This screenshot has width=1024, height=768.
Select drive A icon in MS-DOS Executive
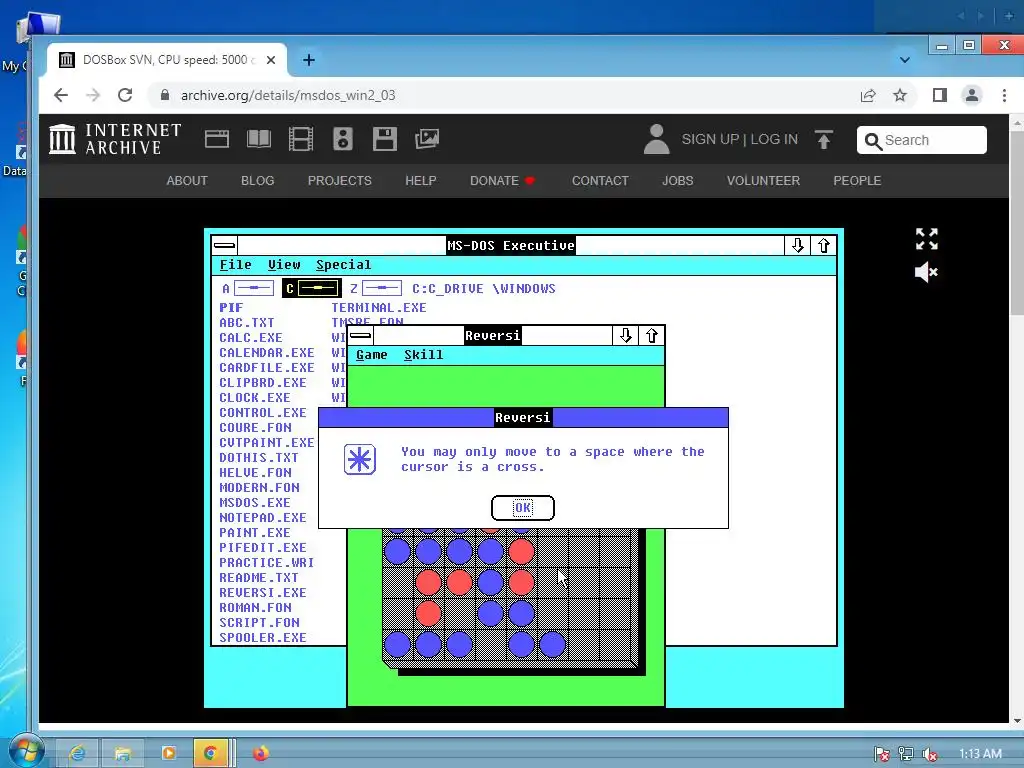click(x=248, y=288)
